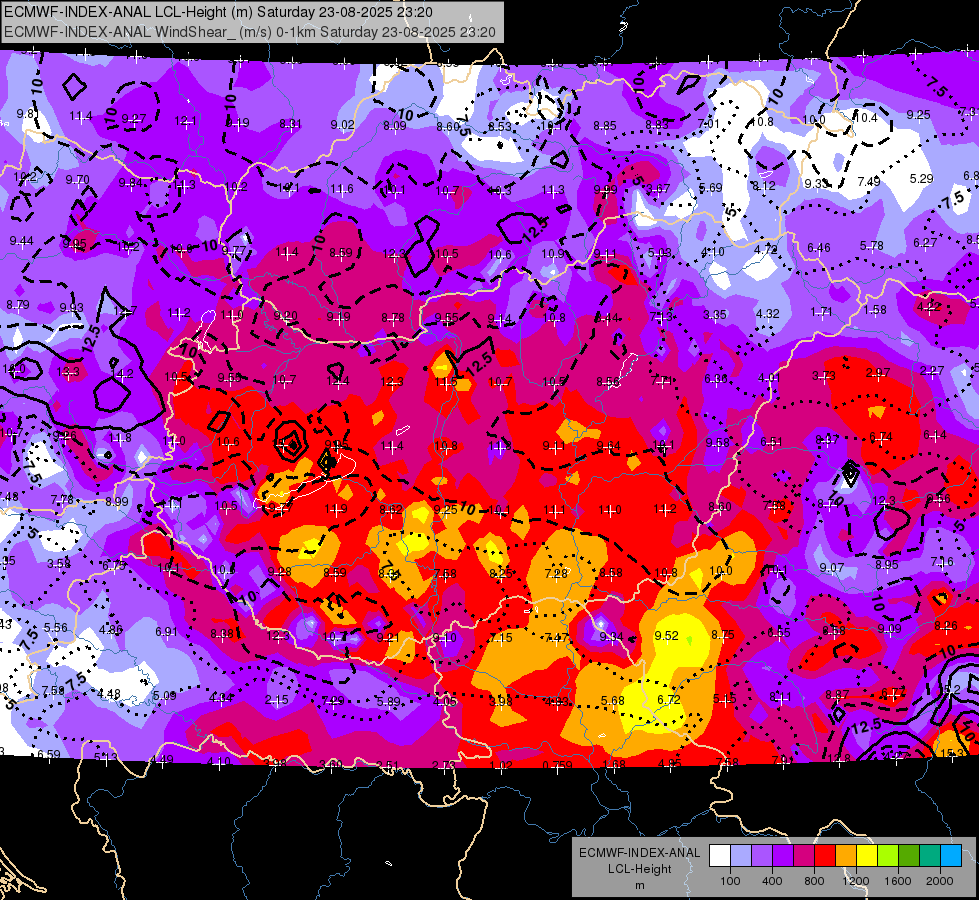Click the map value '4.48'
979x900 pixels.
(x=109, y=694)
